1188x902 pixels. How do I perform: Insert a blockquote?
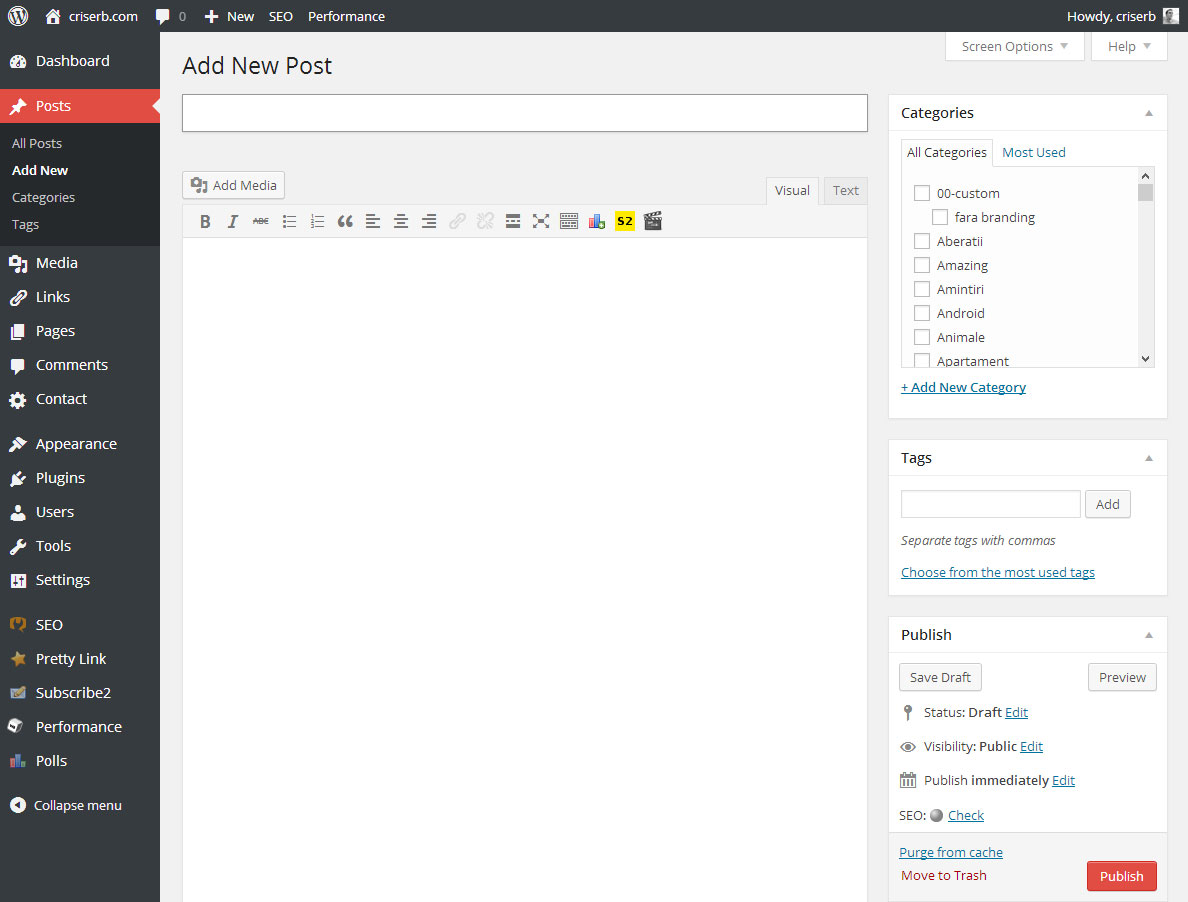(x=345, y=221)
